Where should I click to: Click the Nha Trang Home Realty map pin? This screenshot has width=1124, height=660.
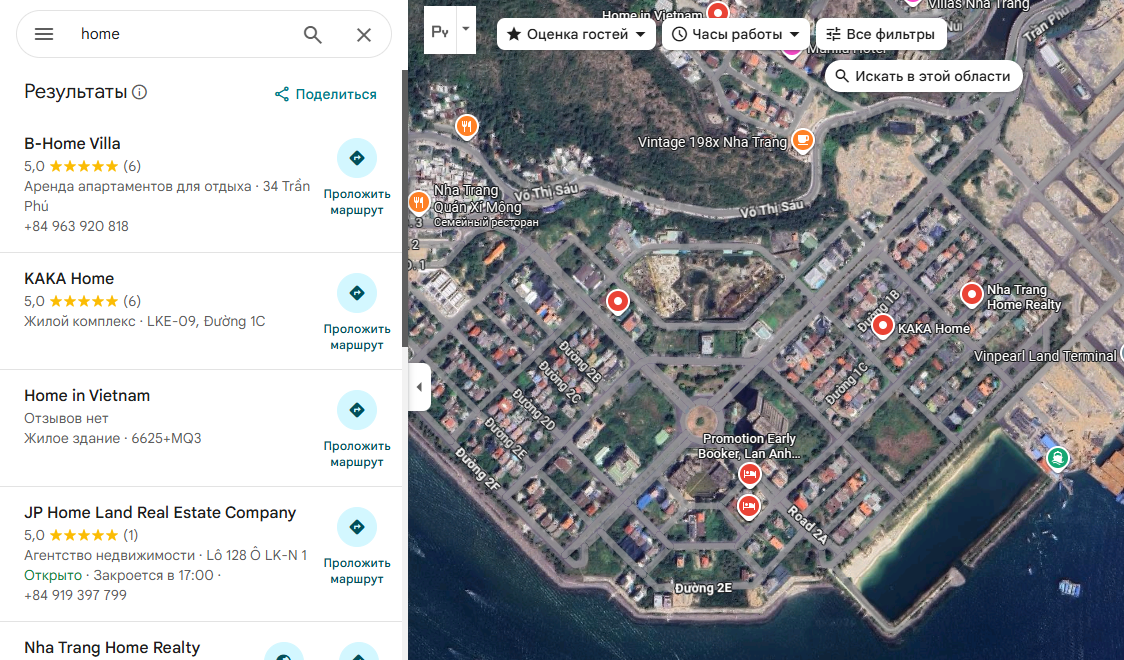point(971,295)
